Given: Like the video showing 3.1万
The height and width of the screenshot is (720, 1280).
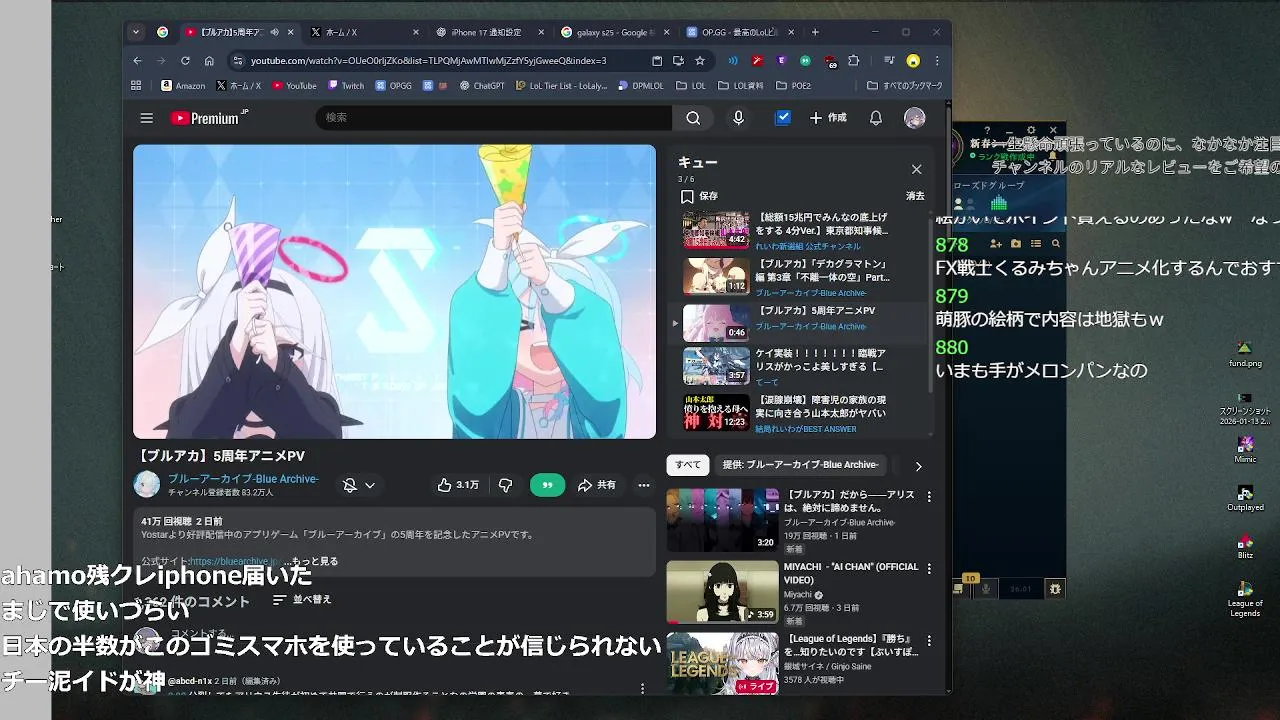Looking at the screenshot, I should [457, 485].
